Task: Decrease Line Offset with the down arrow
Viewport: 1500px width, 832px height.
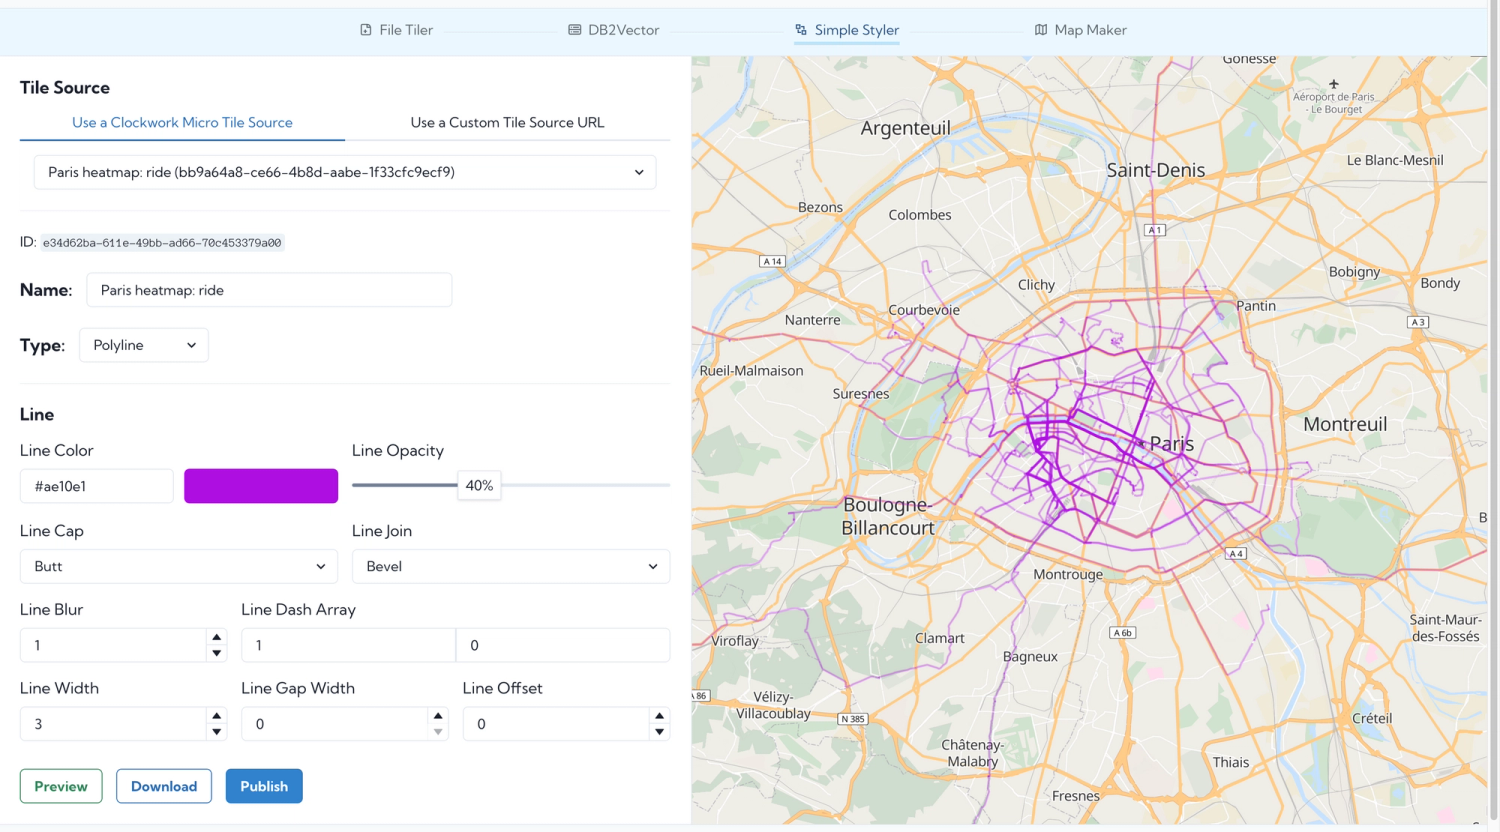Action: click(659, 732)
